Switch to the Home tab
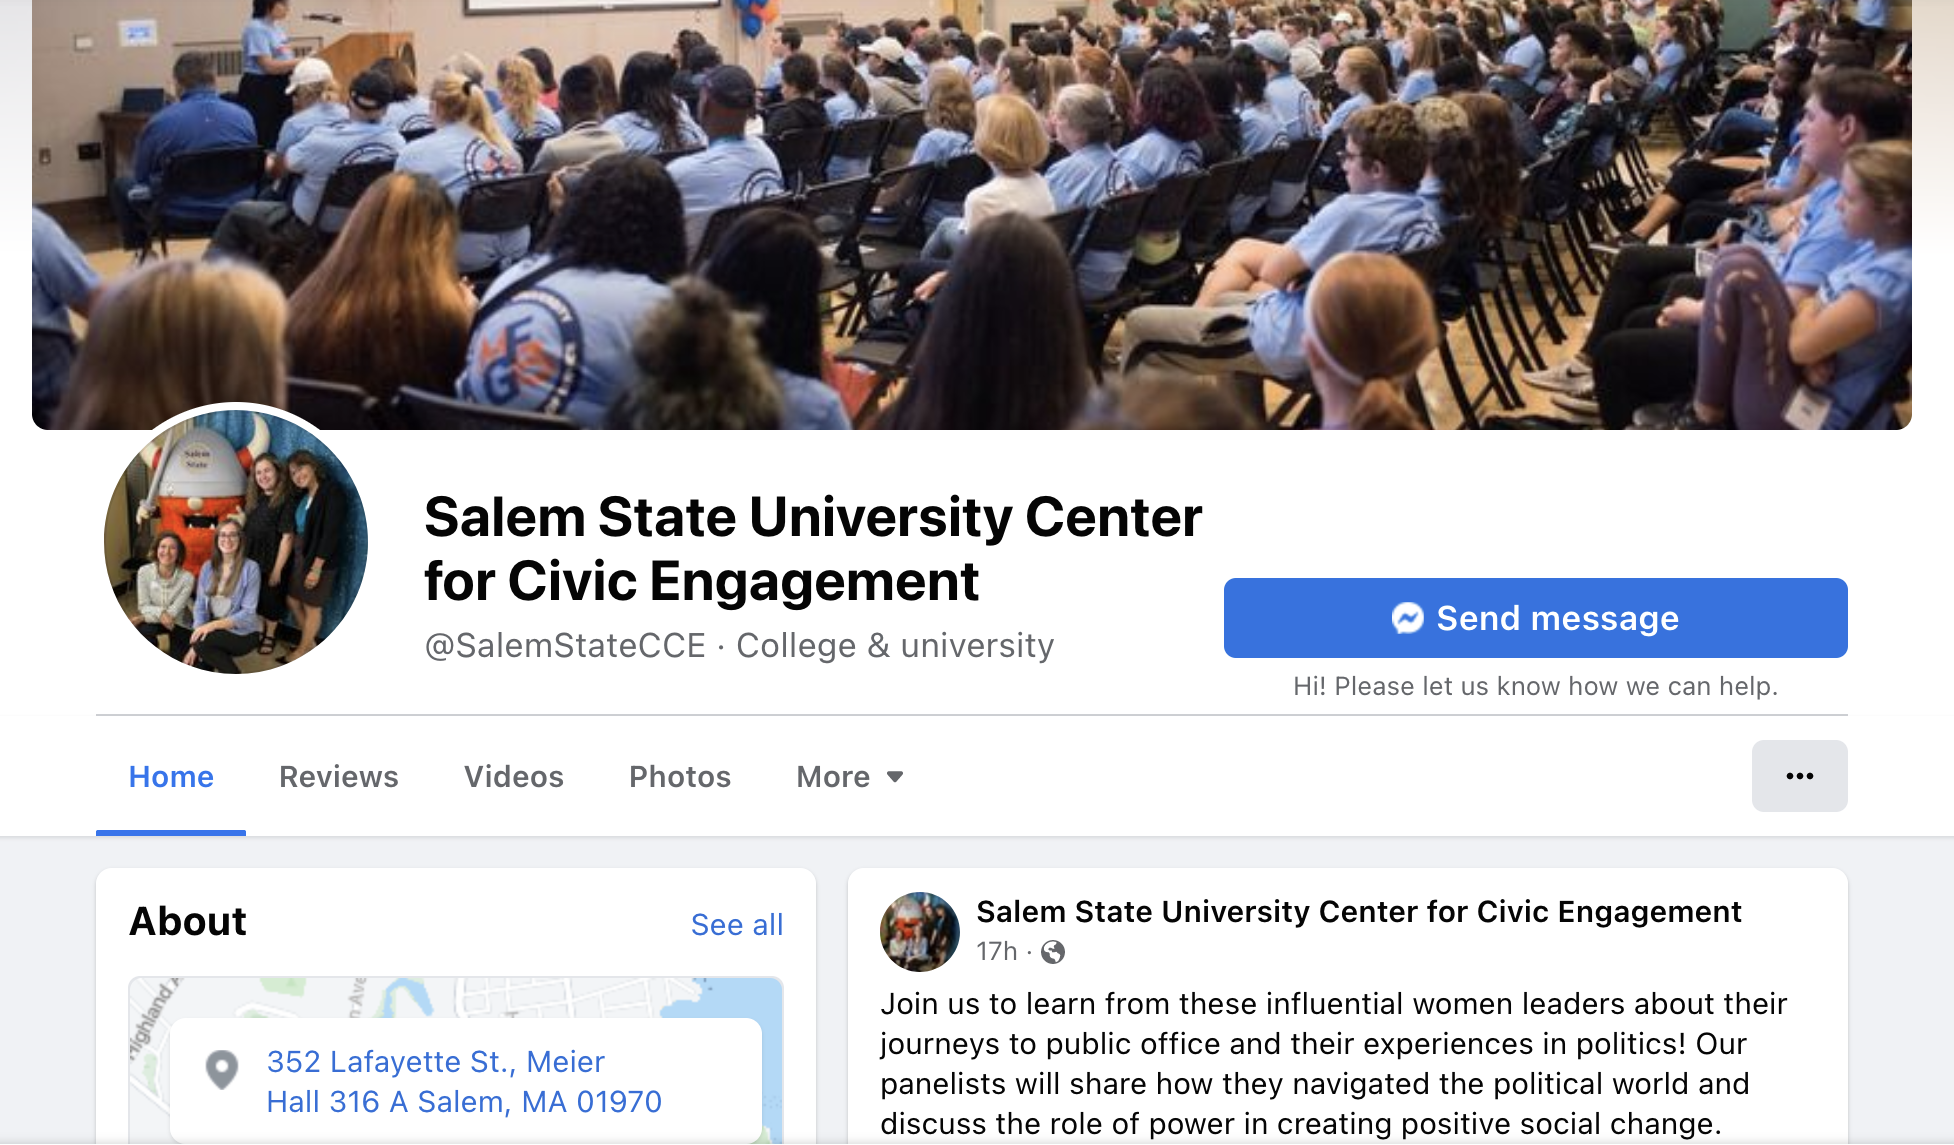The height and width of the screenshot is (1145, 1954). (x=171, y=777)
